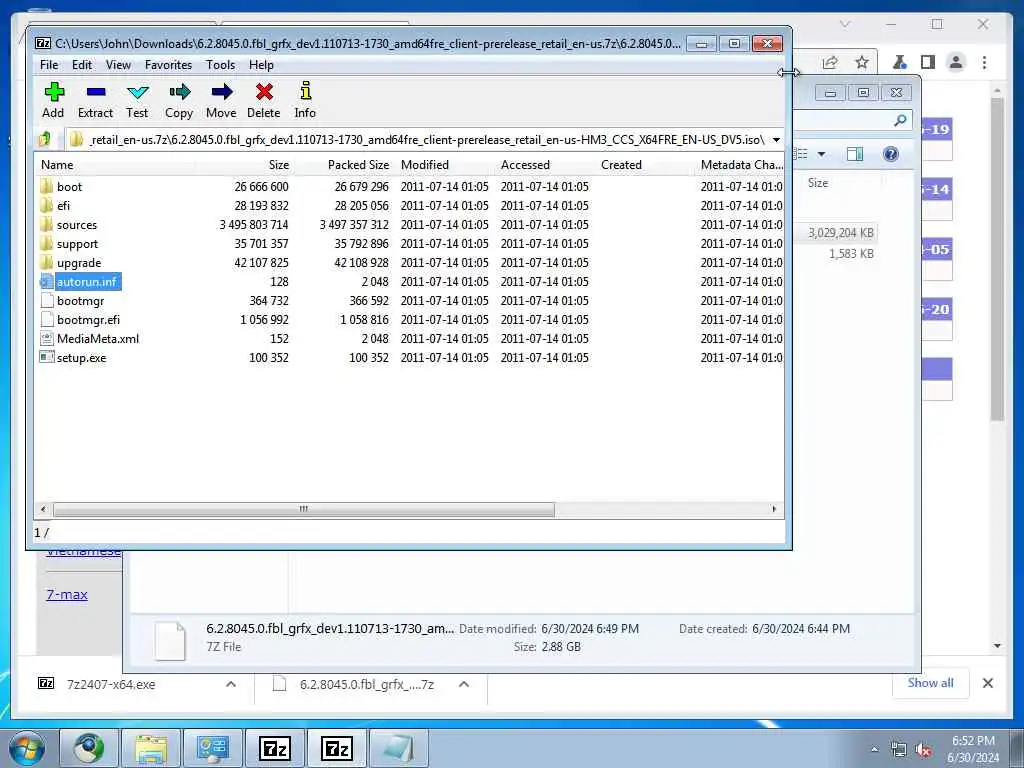Click the horizontal scrollbar thumb in 7-Zip
Image resolution: width=1024 pixels, height=768 pixels.
click(304, 509)
